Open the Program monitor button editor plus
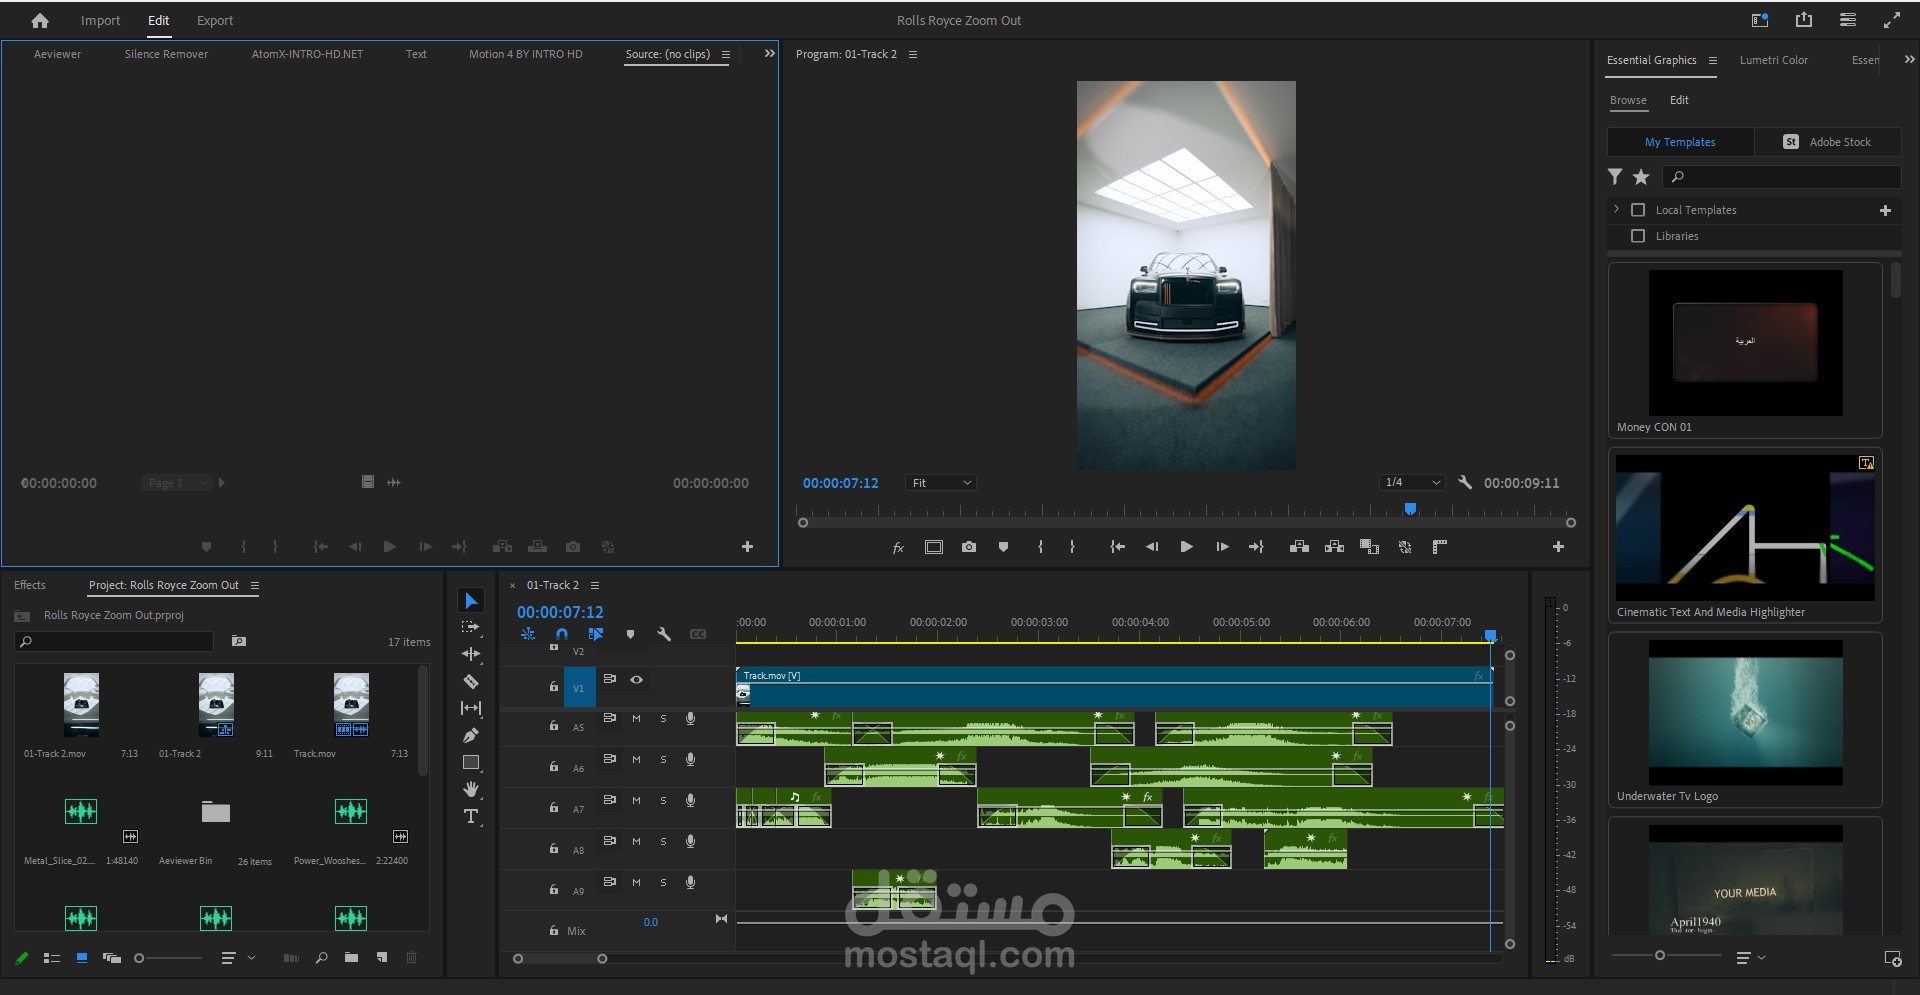Screen dimensions: 1920x995 (x=1558, y=547)
